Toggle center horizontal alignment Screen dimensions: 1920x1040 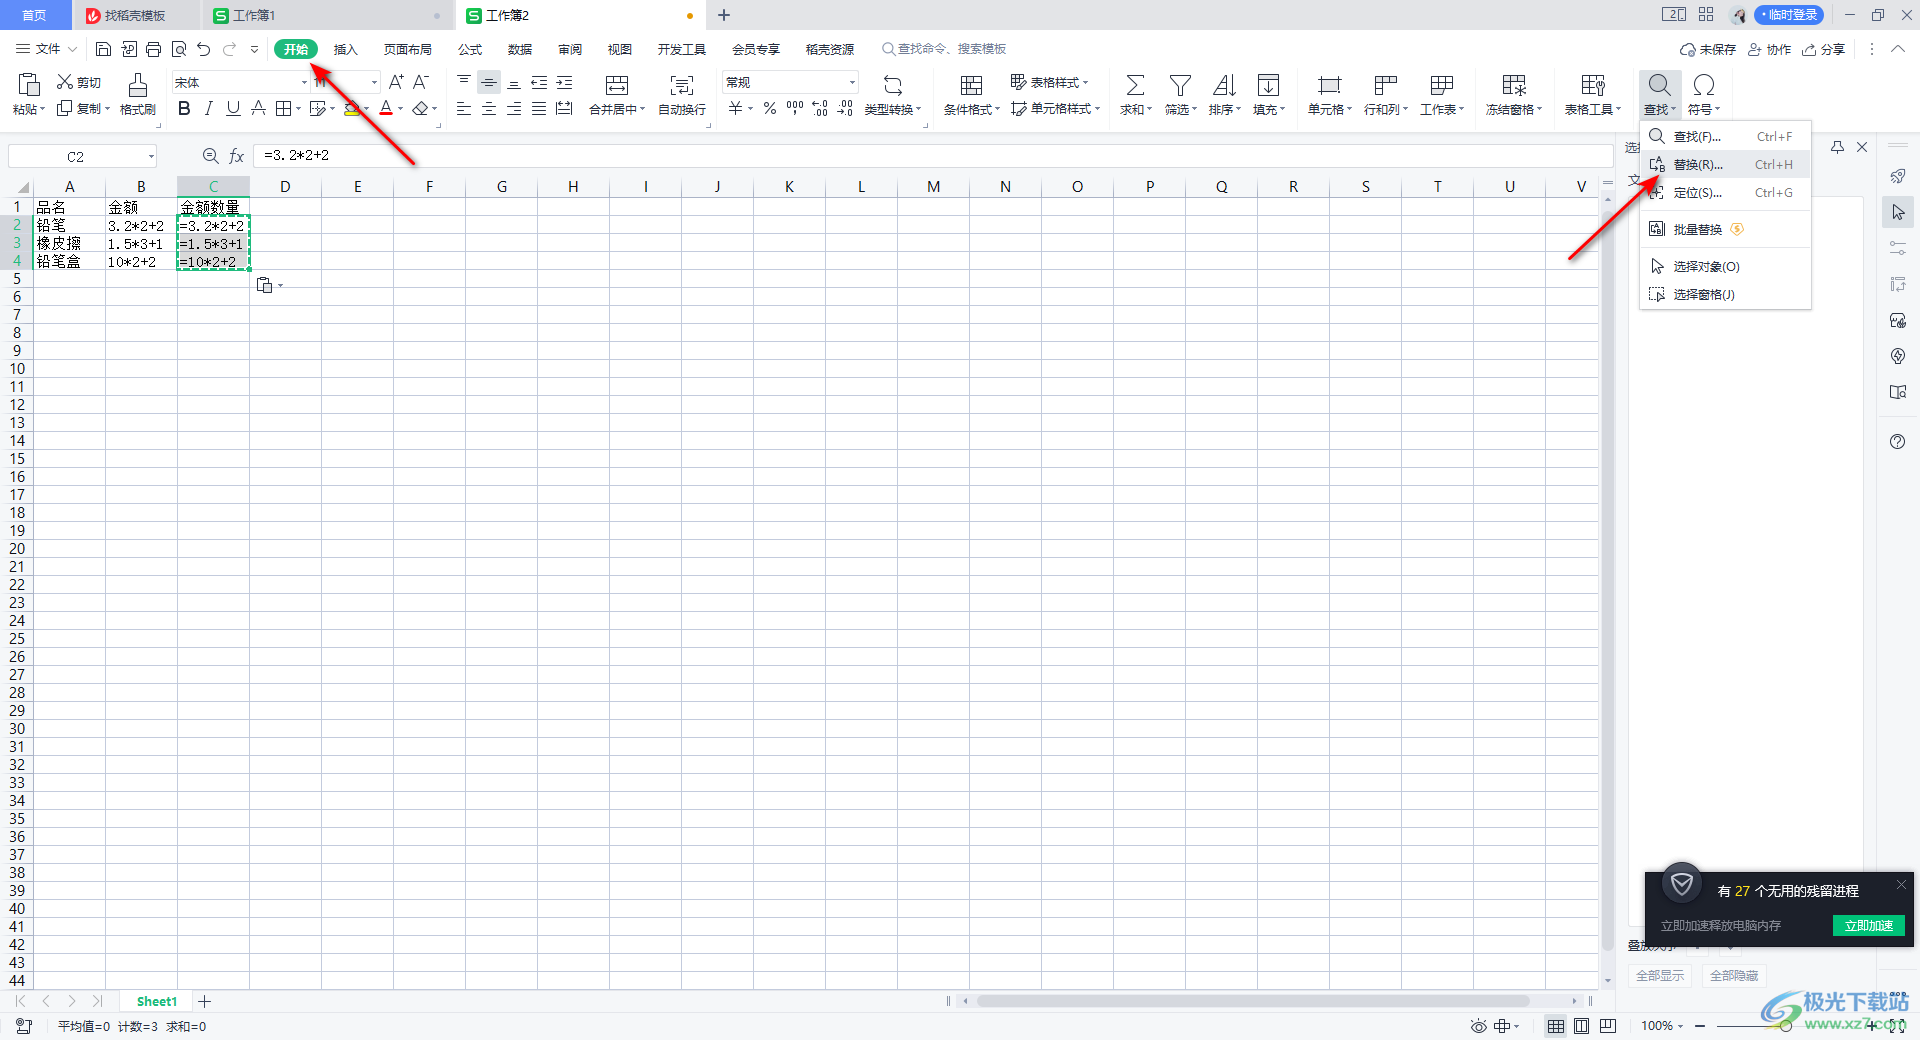pos(489,108)
